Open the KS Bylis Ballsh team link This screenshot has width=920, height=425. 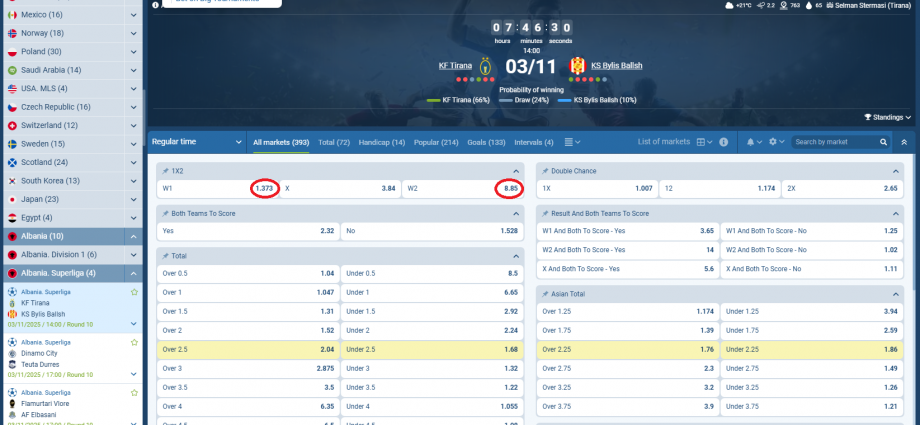[617, 66]
